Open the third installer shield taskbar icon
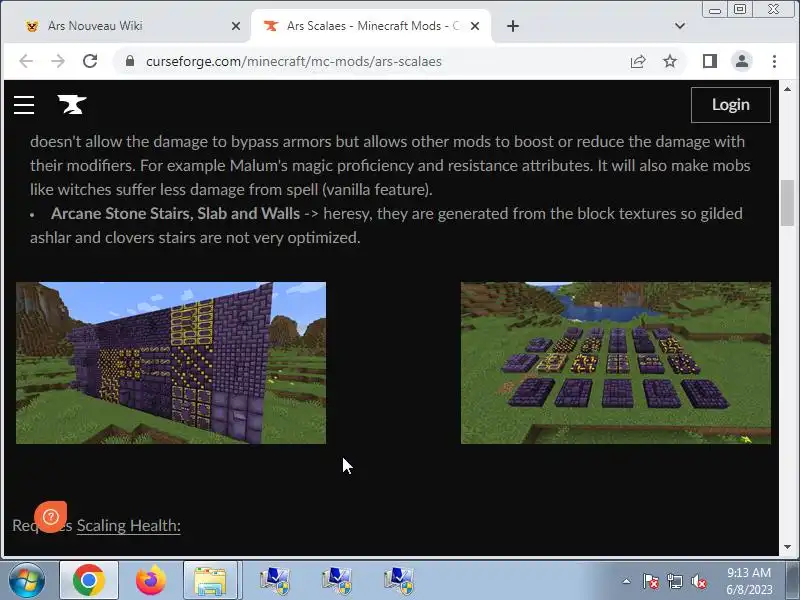This screenshot has height=600, width=800. [x=398, y=581]
